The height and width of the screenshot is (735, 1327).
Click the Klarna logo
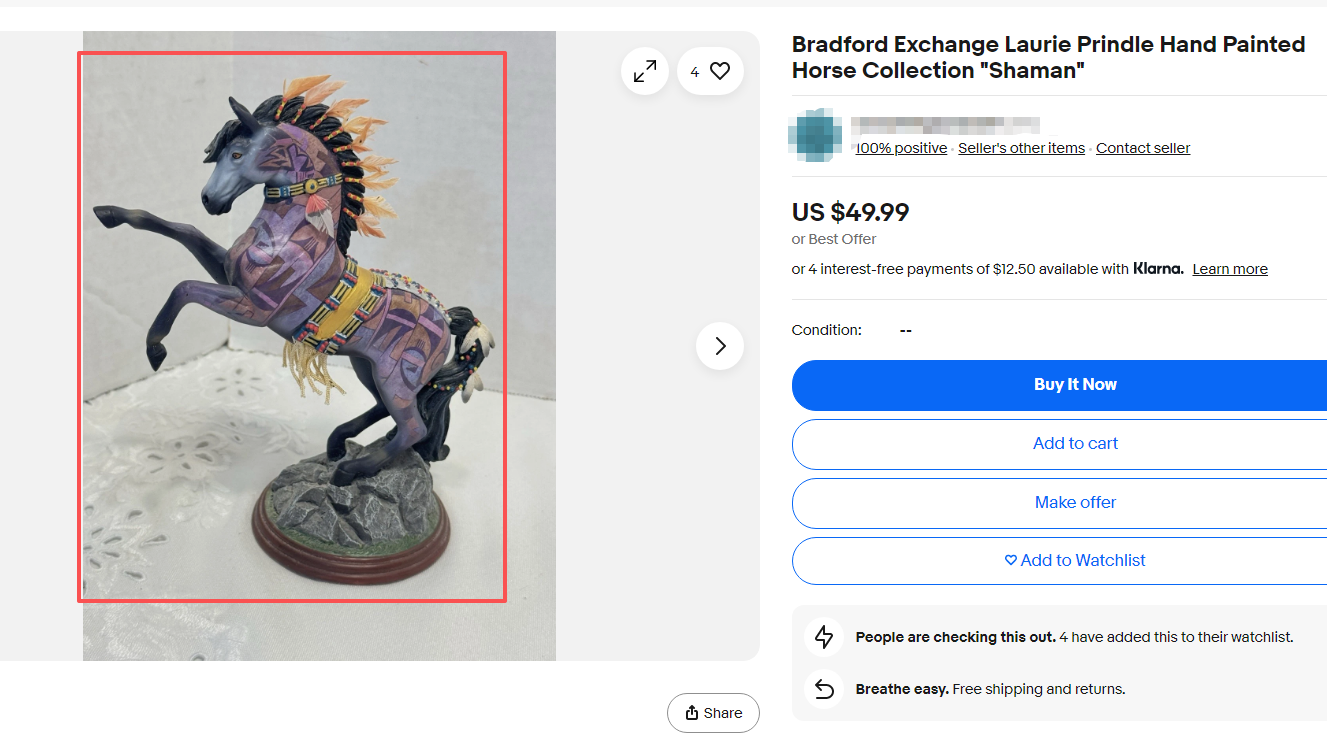click(1158, 269)
